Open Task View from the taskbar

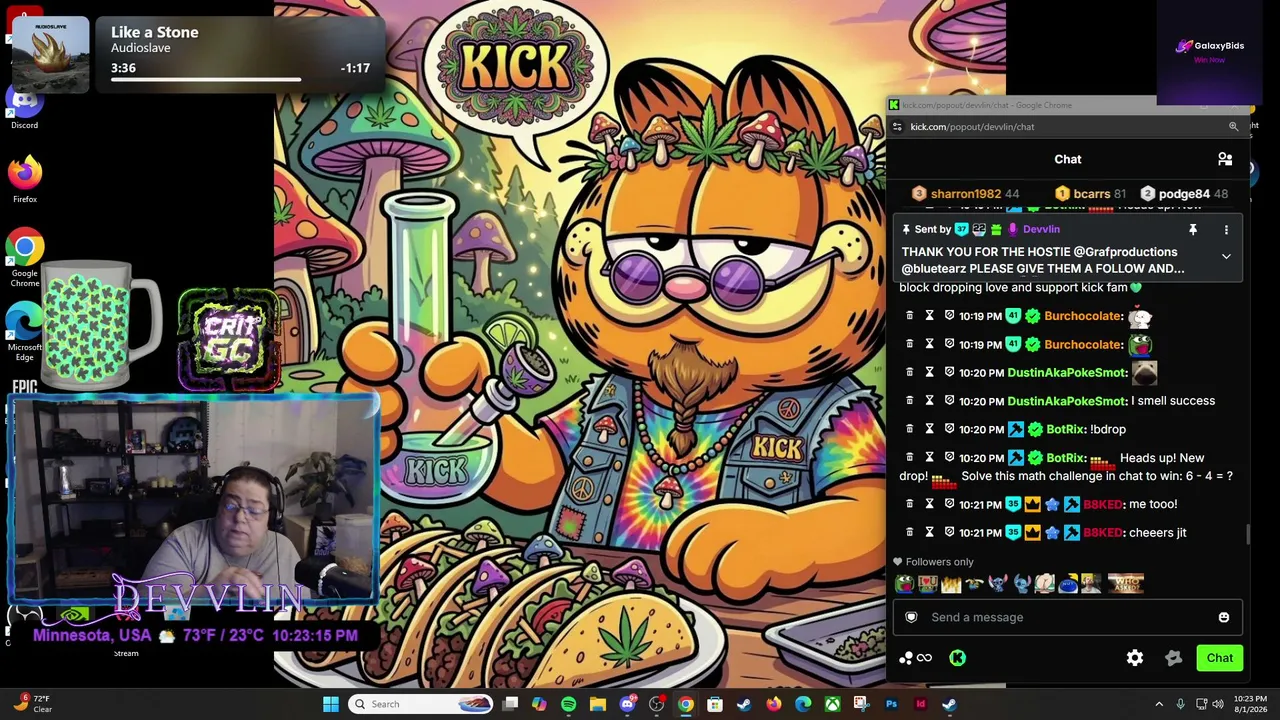tap(510, 704)
